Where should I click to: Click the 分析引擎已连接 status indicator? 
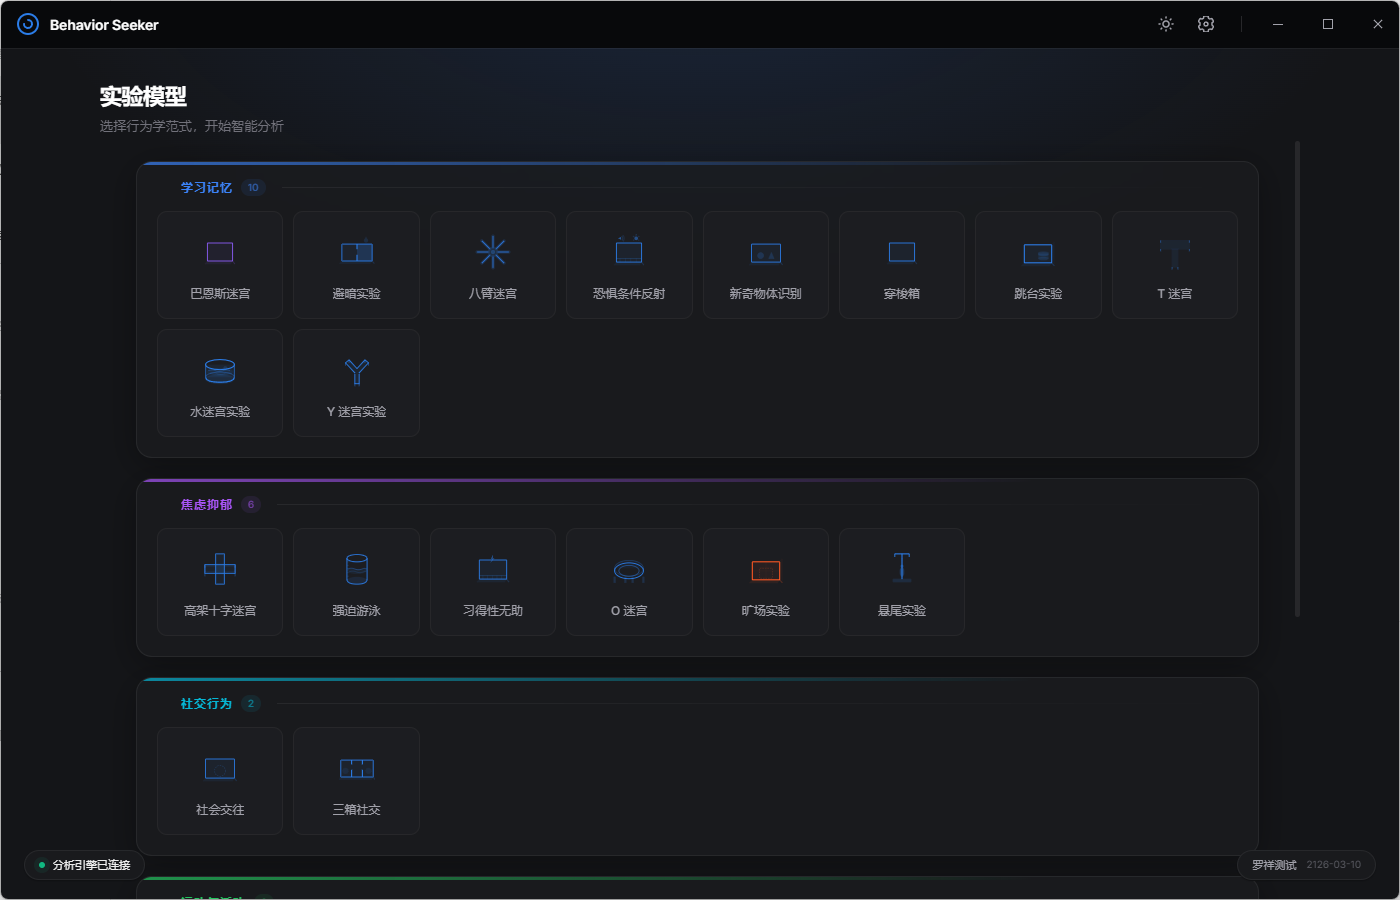(x=85, y=865)
